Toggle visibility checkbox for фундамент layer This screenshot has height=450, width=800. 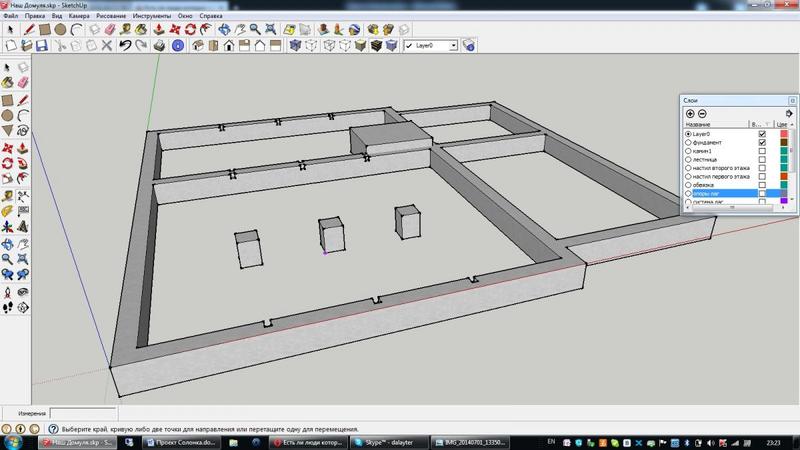click(x=762, y=143)
